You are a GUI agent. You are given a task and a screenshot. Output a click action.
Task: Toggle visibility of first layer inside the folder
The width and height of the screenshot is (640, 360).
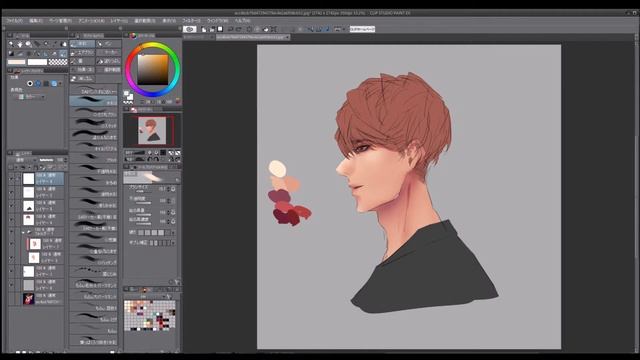[x=11, y=244]
